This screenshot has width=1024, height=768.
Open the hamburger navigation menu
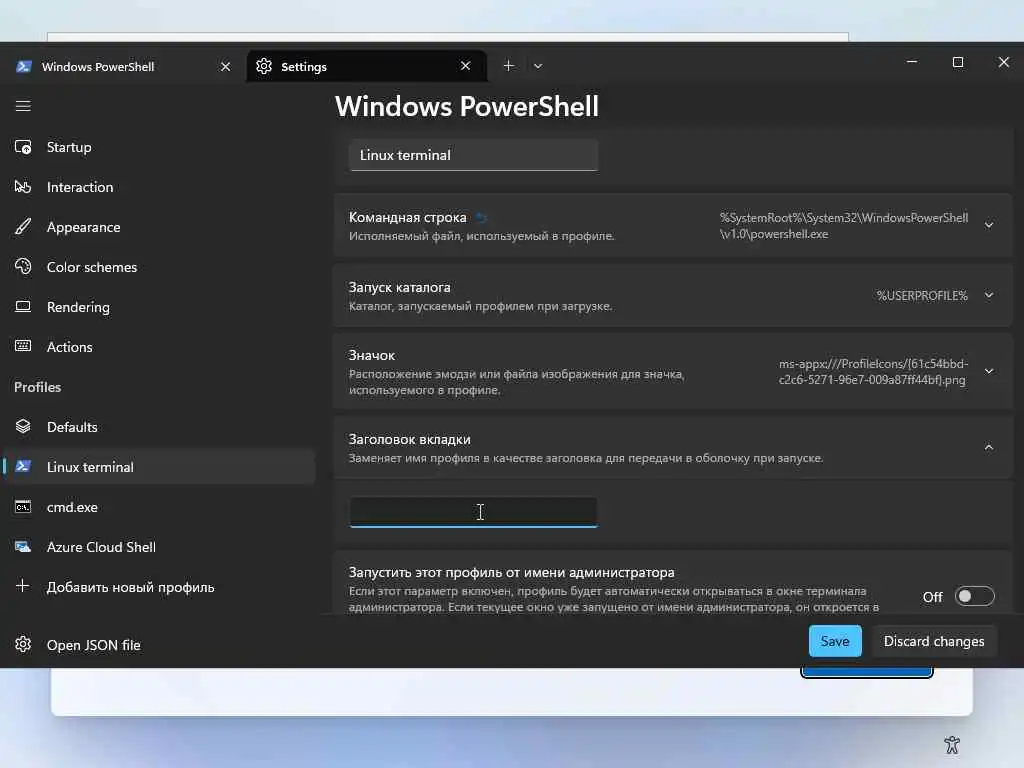pyautogui.click(x=23, y=106)
